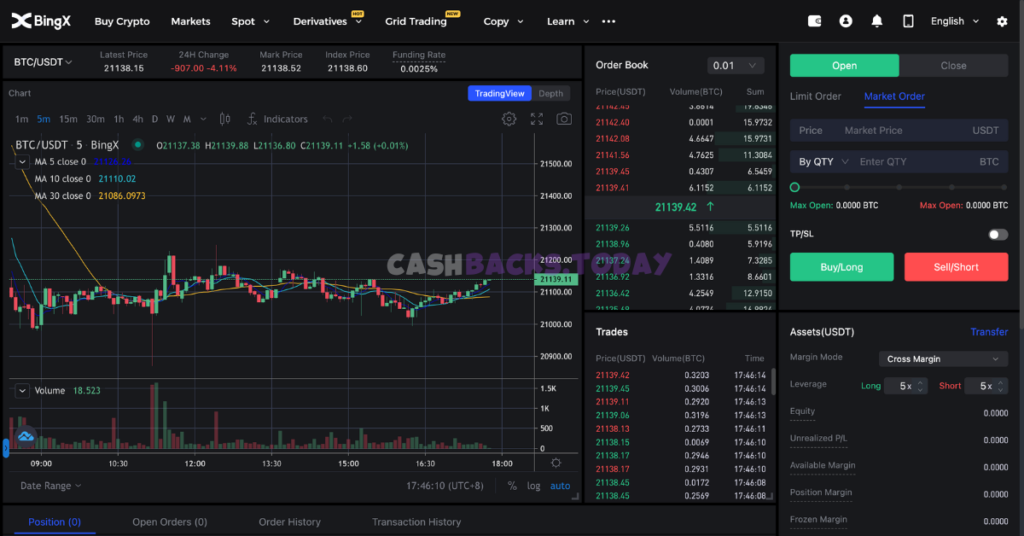
Task: Open order book 0.01 precision dropdown
Action: [736, 66]
